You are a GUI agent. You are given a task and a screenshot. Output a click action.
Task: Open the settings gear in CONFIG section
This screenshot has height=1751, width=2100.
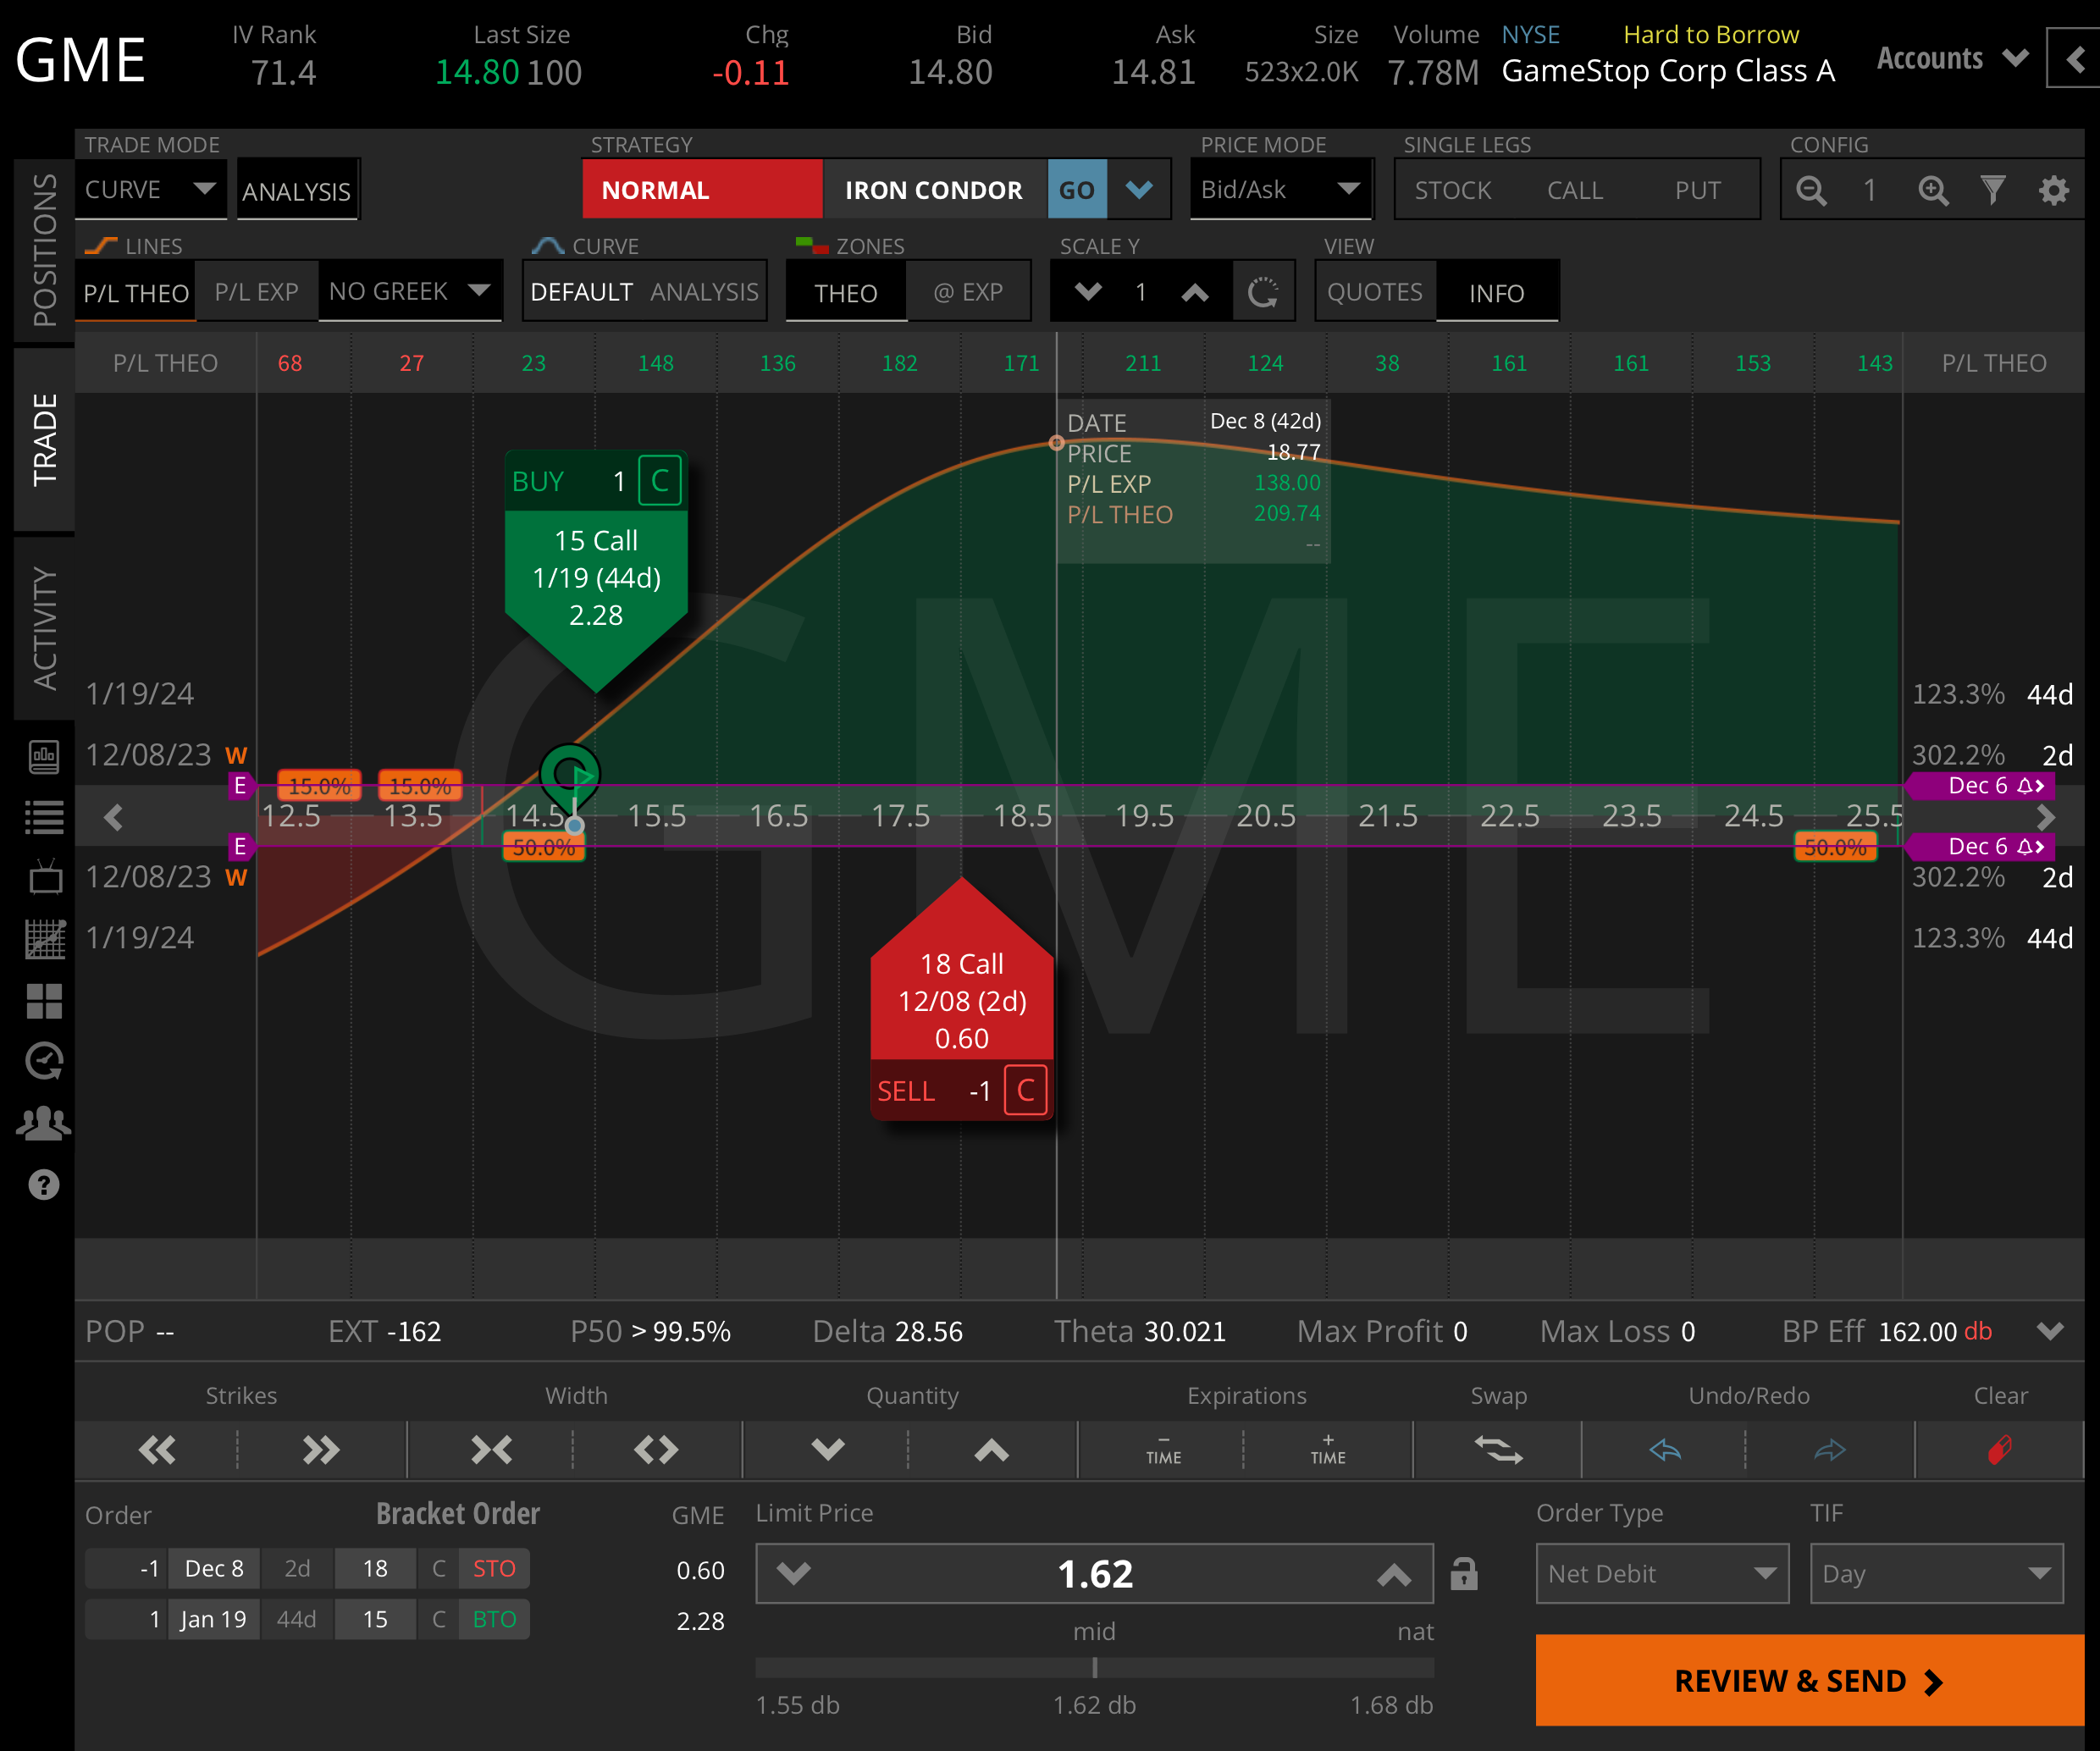(2054, 190)
